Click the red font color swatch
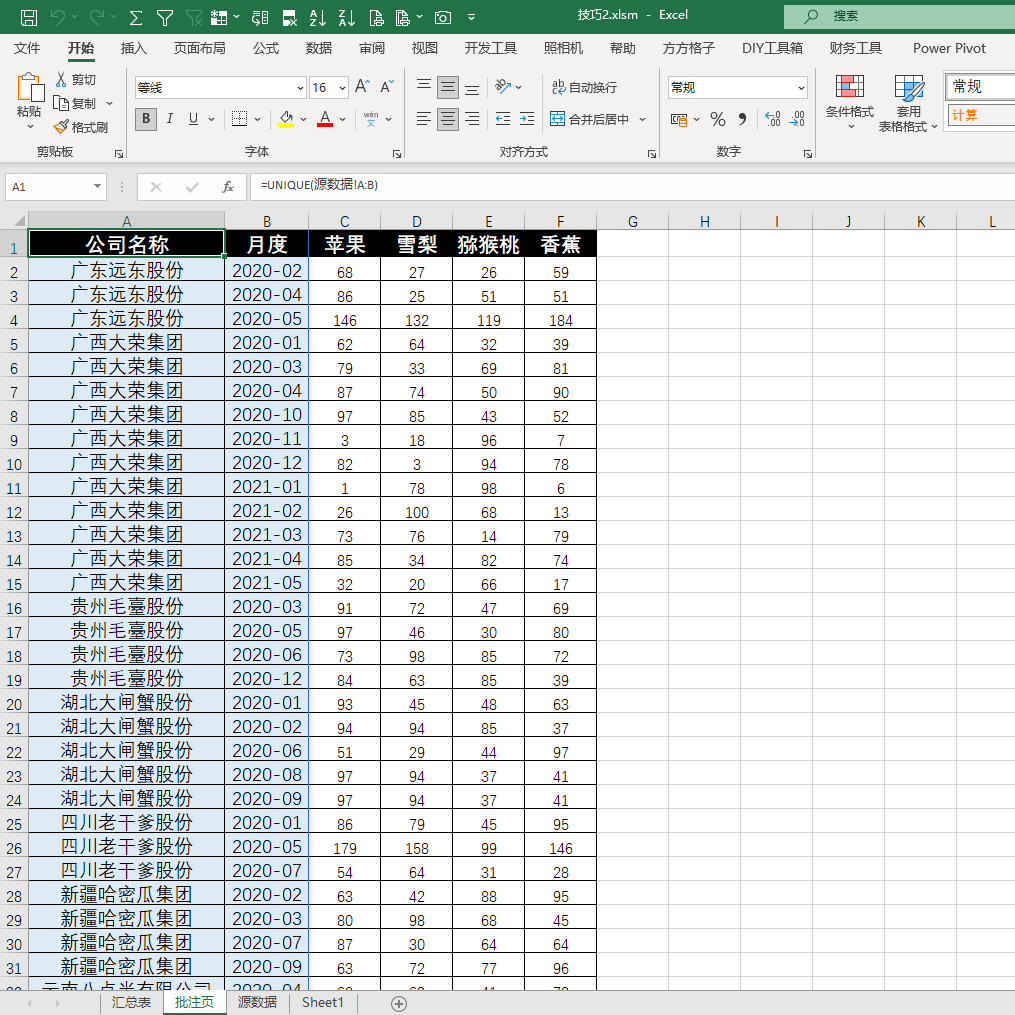 pyautogui.click(x=325, y=119)
